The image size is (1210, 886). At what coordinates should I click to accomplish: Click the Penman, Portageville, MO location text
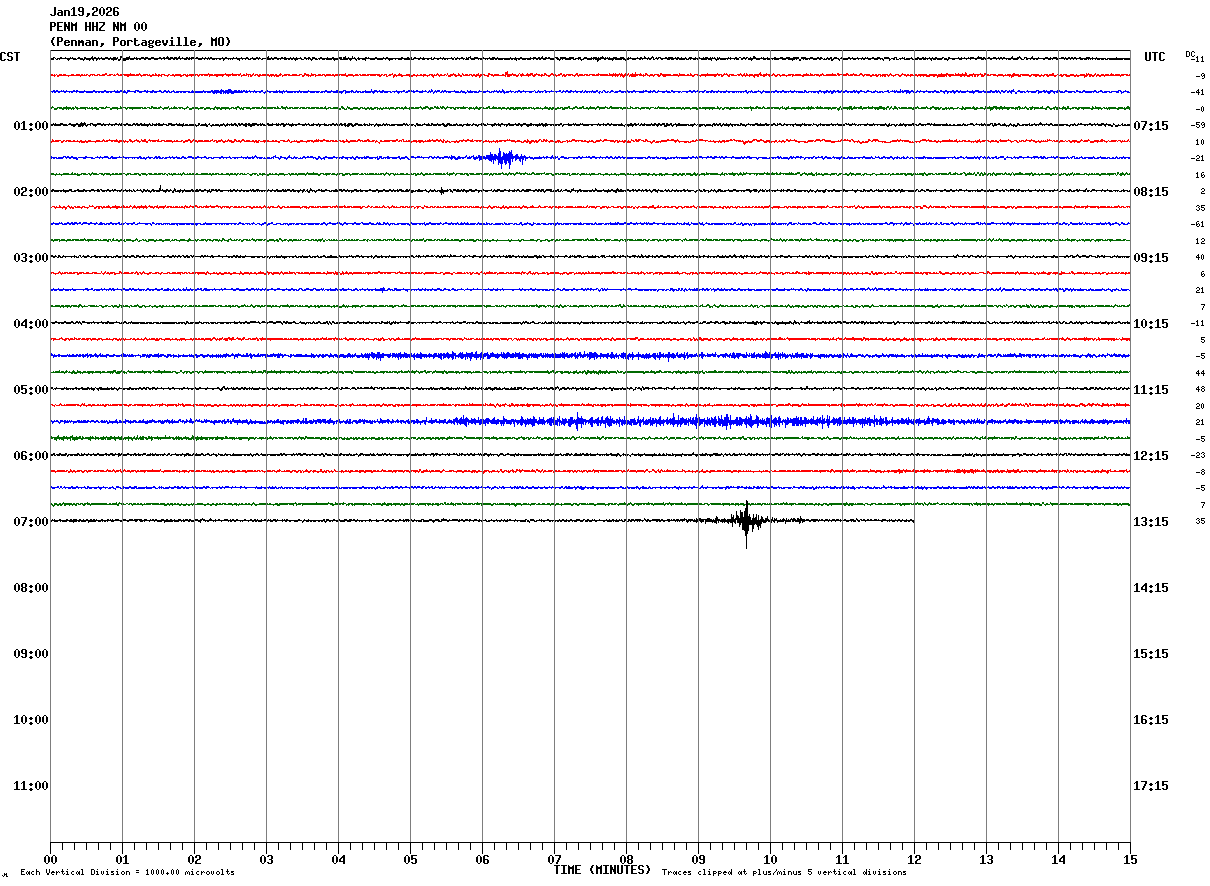[140, 42]
